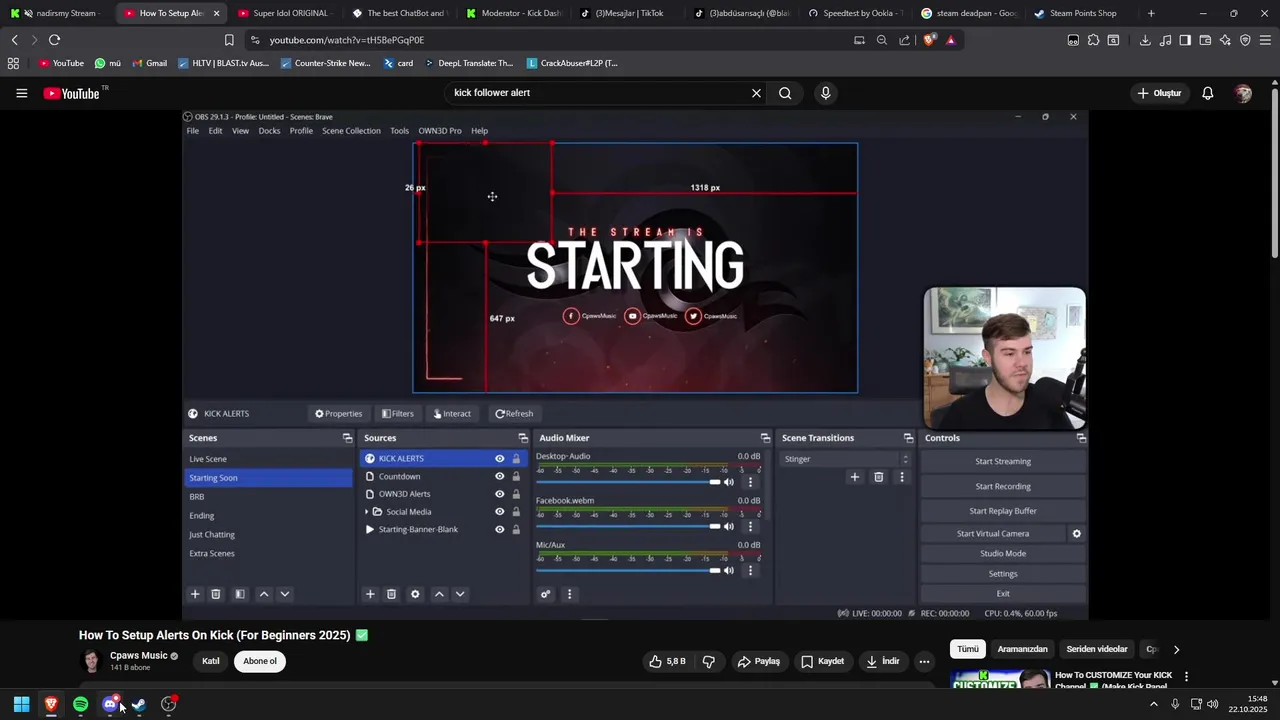Image resolution: width=1280 pixels, height=720 pixels.
Task: Open the YouTube account avatar menu
Action: tap(1243, 93)
